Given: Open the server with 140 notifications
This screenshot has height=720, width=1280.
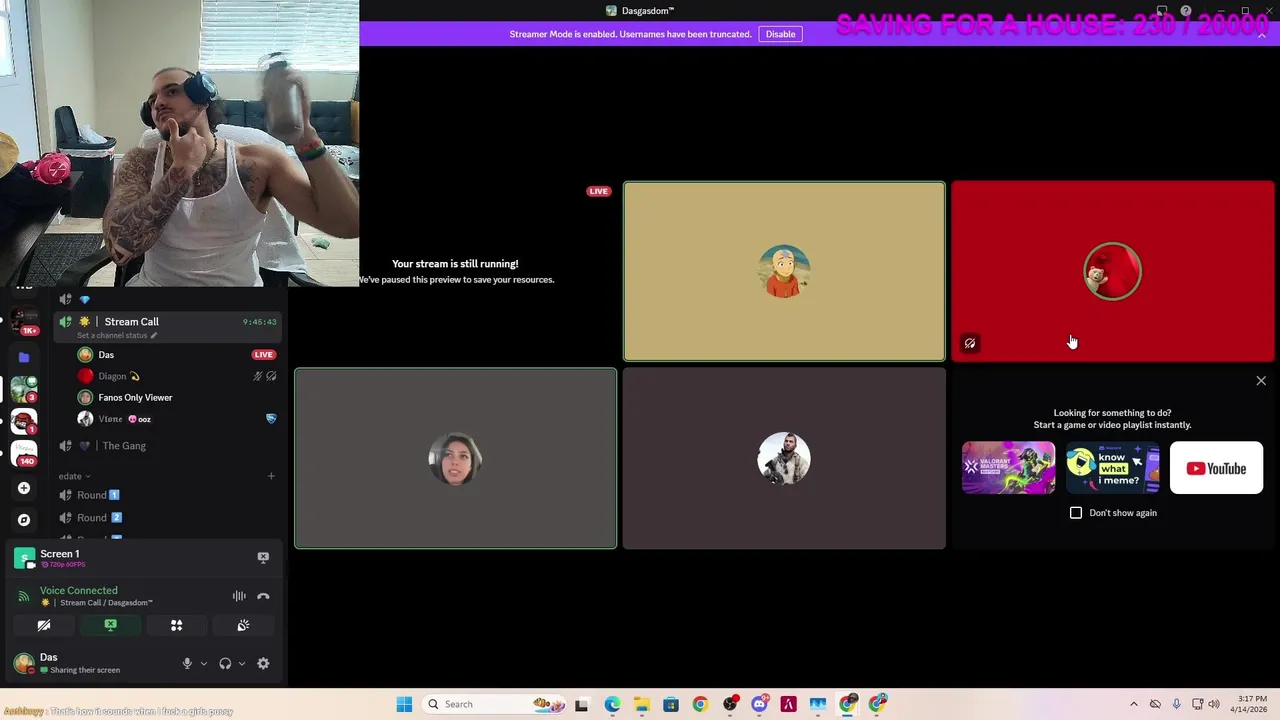Looking at the screenshot, I should pos(24,452).
